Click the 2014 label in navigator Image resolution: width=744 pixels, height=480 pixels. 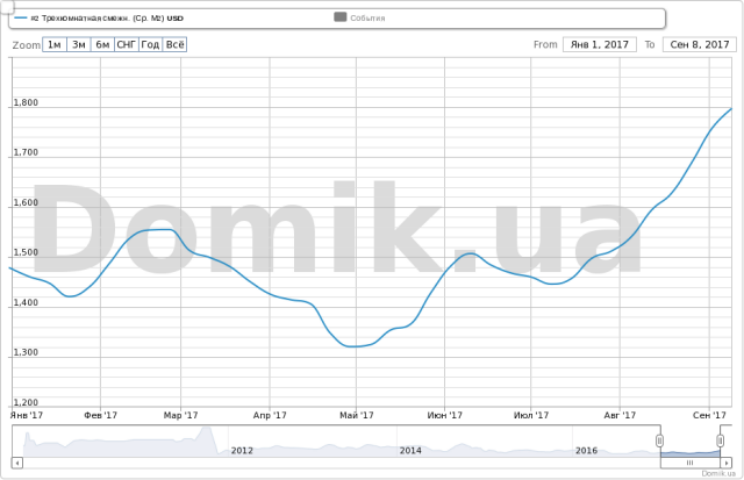[410, 451]
